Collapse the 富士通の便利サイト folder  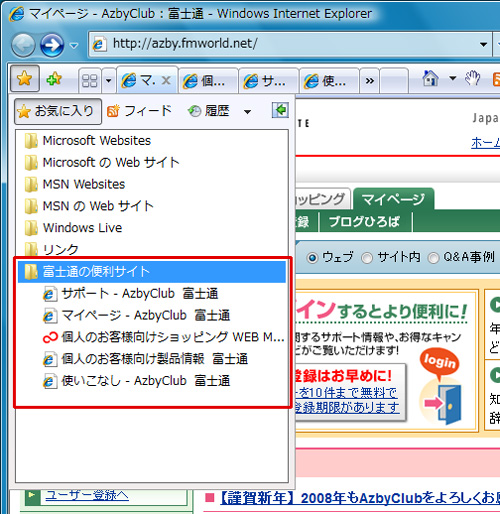coord(152,272)
